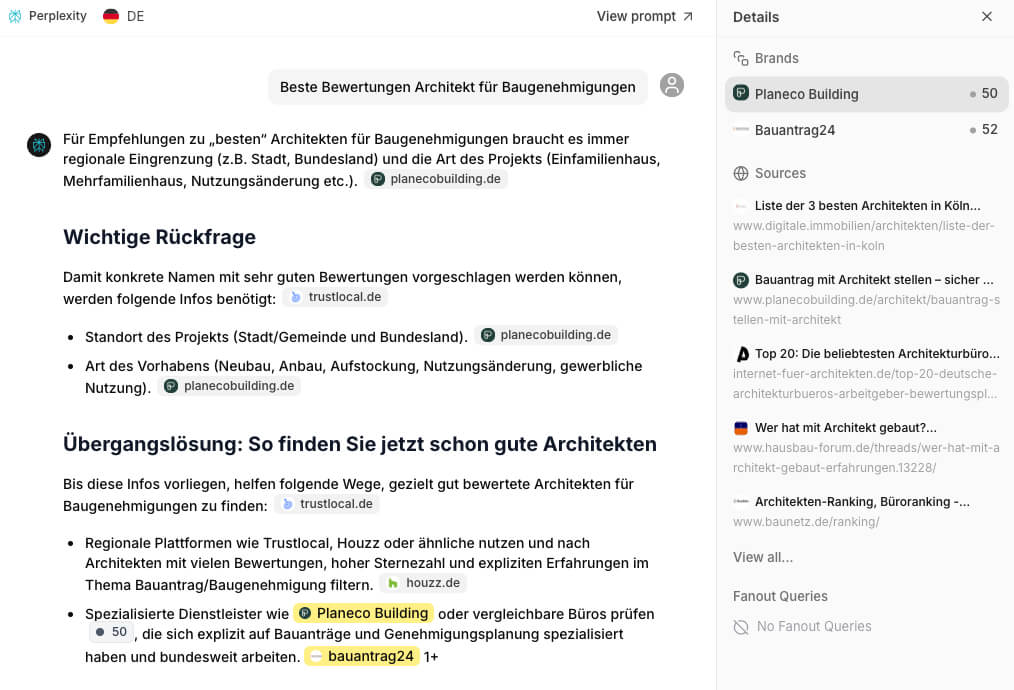Click the No Fanout Queries icon
The height and width of the screenshot is (690, 1014).
741,627
